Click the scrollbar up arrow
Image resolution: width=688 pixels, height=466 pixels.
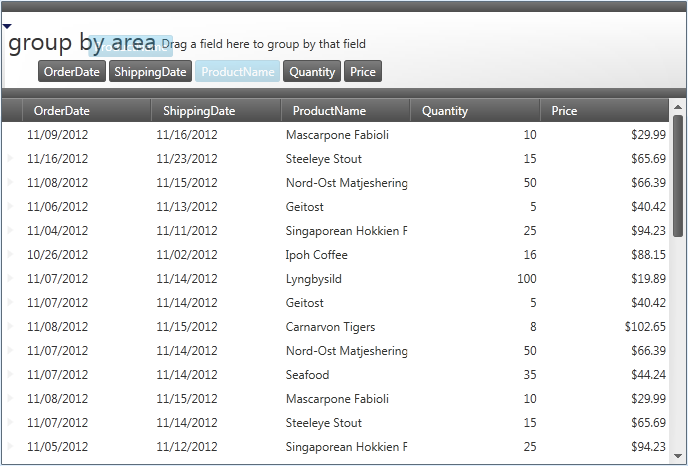point(678,106)
